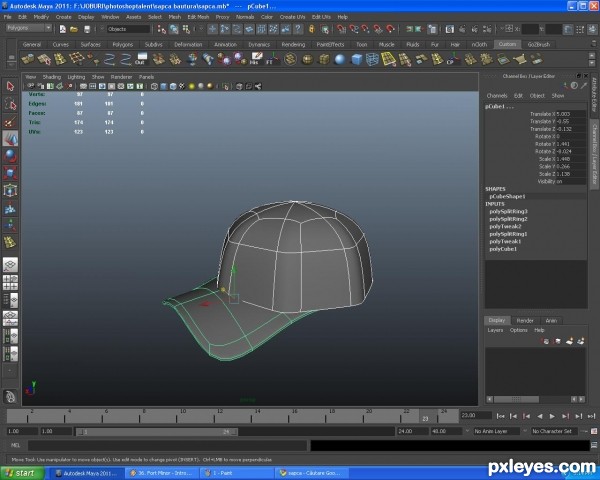Click play forwards button
This screenshot has width=600, height=480.
(x=552, y=416)
